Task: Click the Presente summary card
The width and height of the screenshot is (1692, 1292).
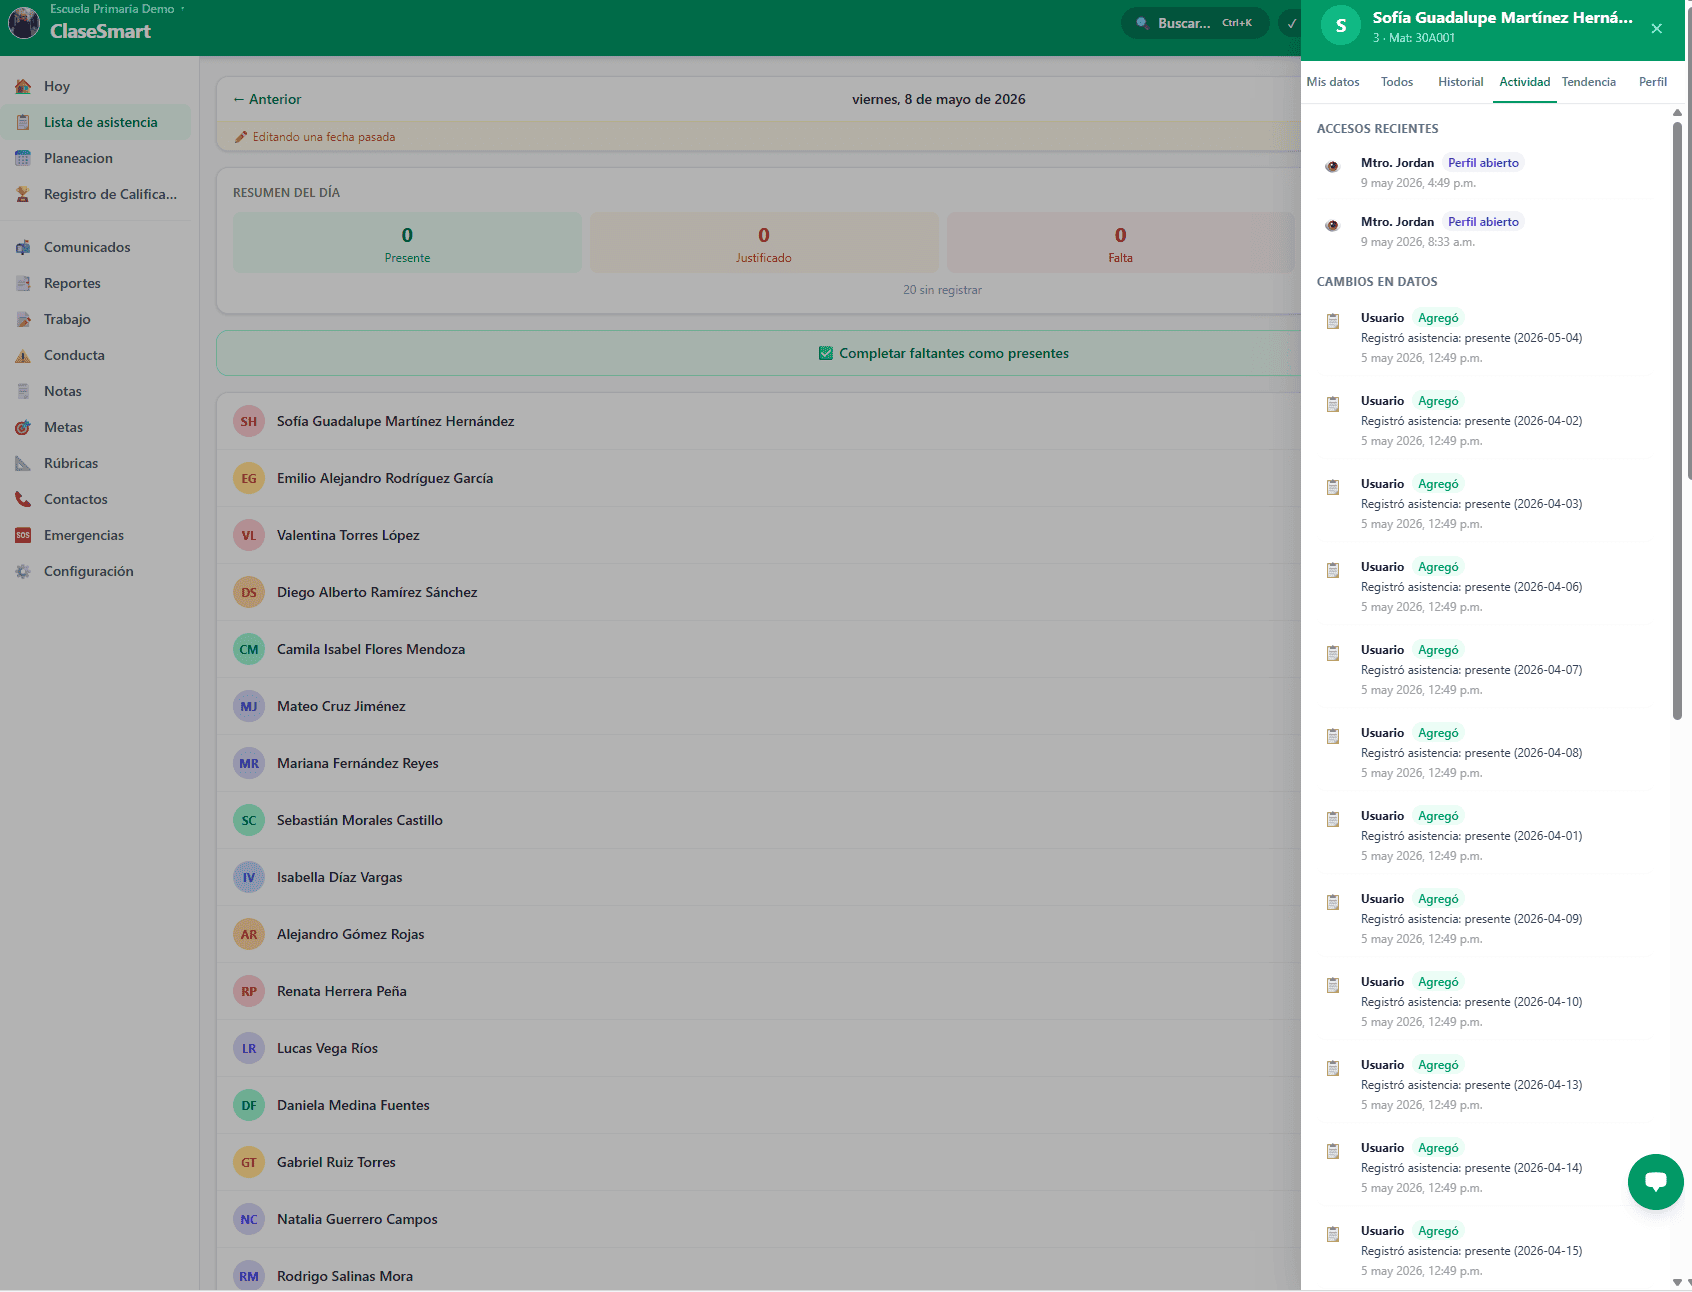Action: [x=407, y=243]
